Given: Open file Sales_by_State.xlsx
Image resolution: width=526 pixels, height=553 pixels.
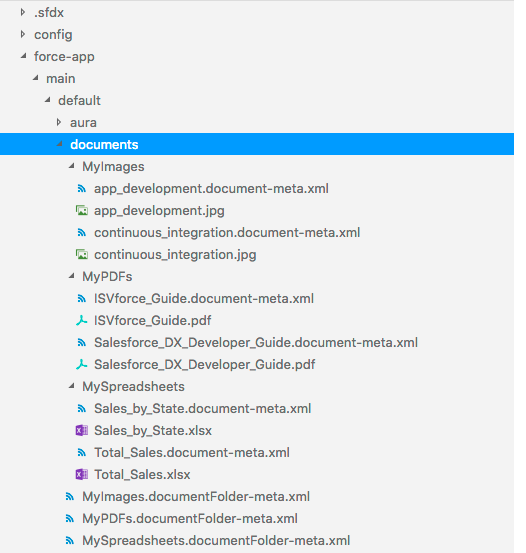Looking at the screenshot, I should pyautogui.click(x=153, y=431).
